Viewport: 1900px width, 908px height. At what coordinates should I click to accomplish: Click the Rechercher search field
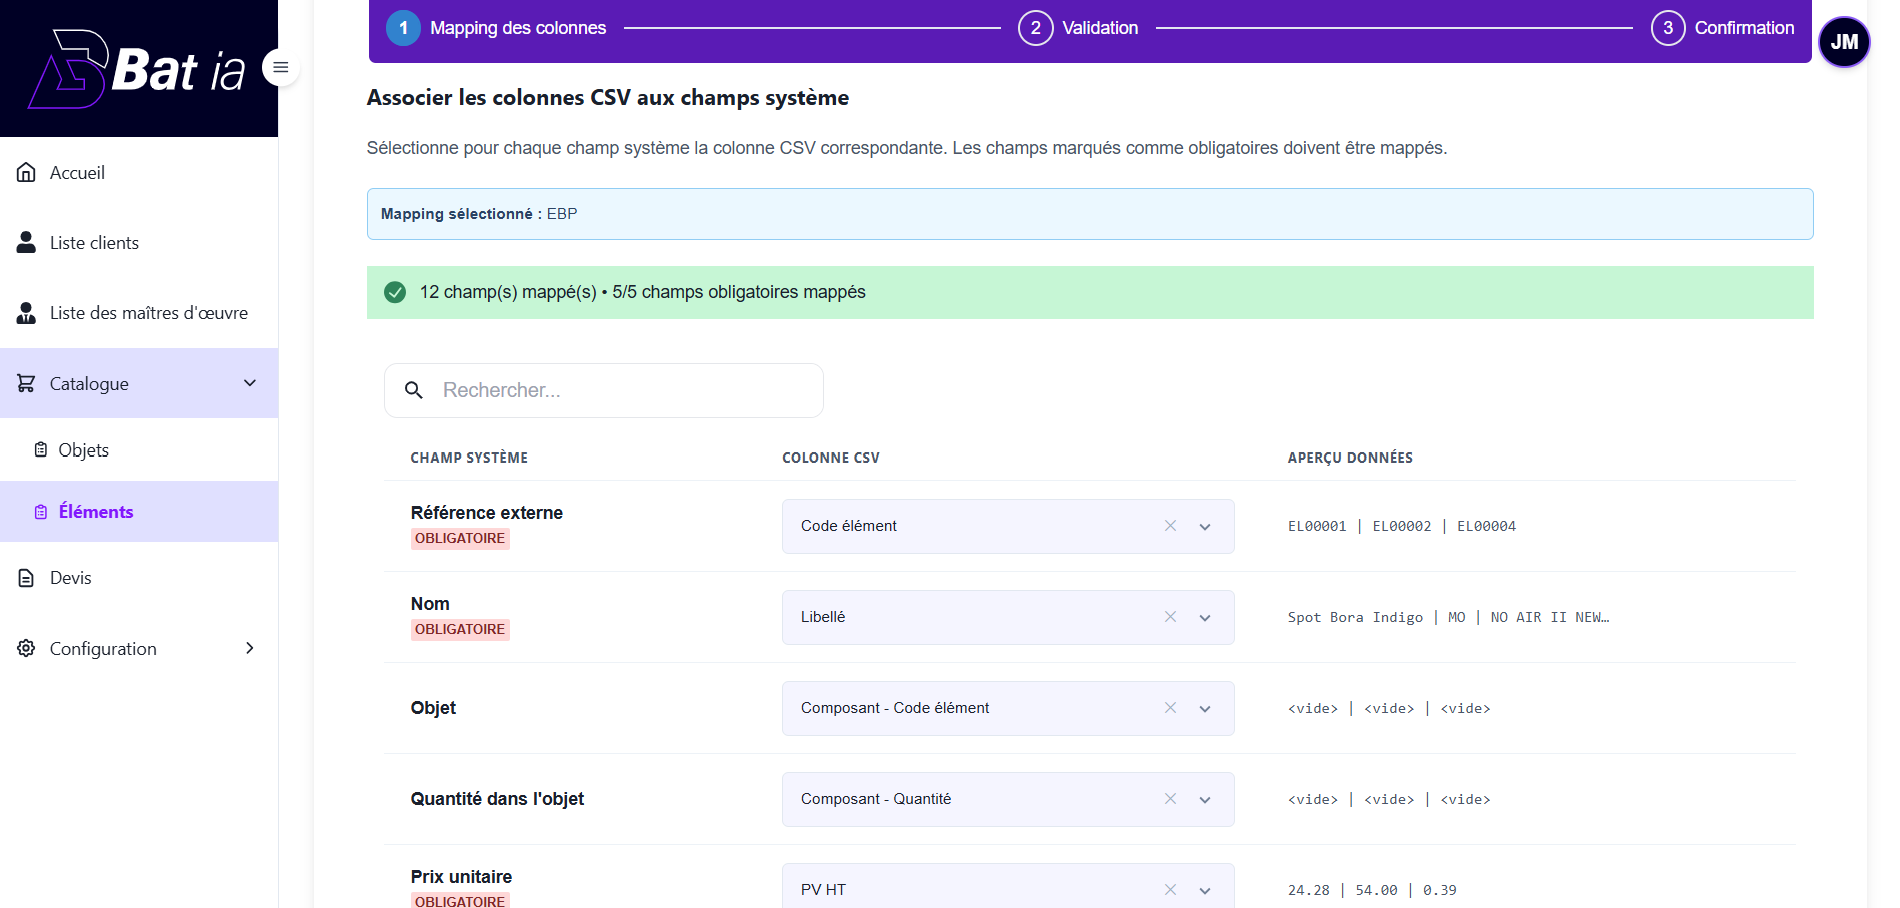tap(620, 390)
